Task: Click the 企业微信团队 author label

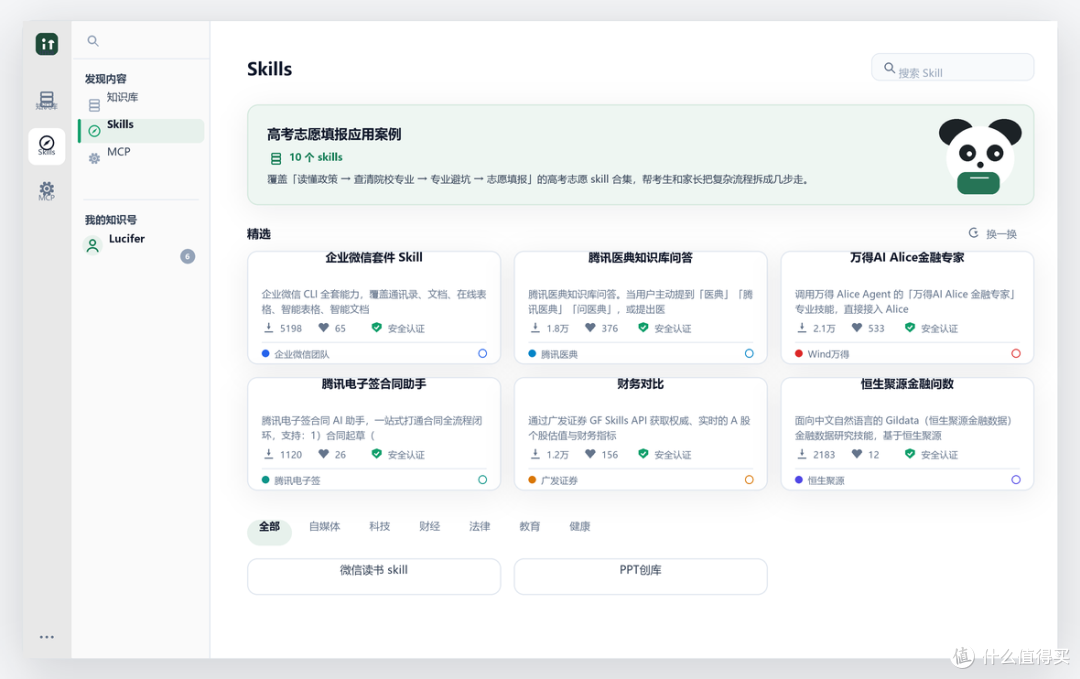Action: (302, 354)
